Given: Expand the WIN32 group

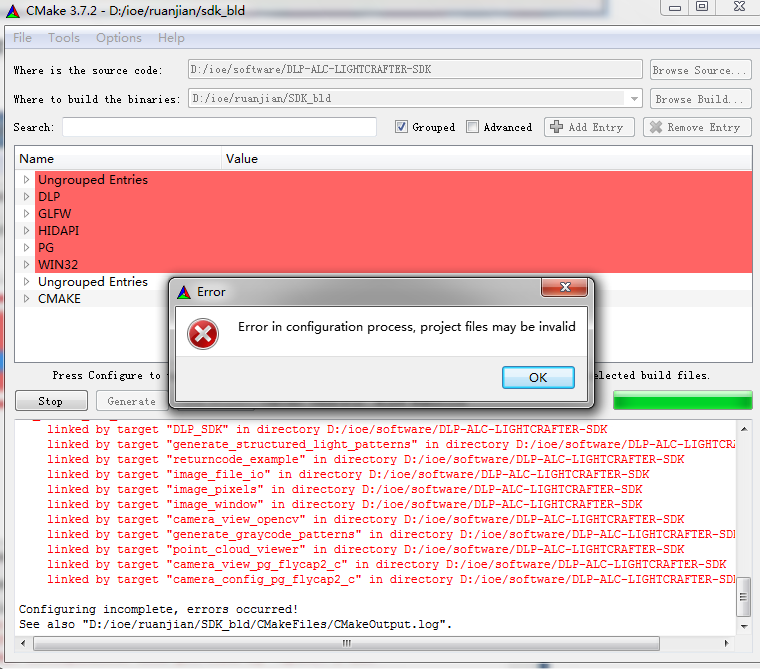Looking at the screenshot, I should [x=26, y=264].
